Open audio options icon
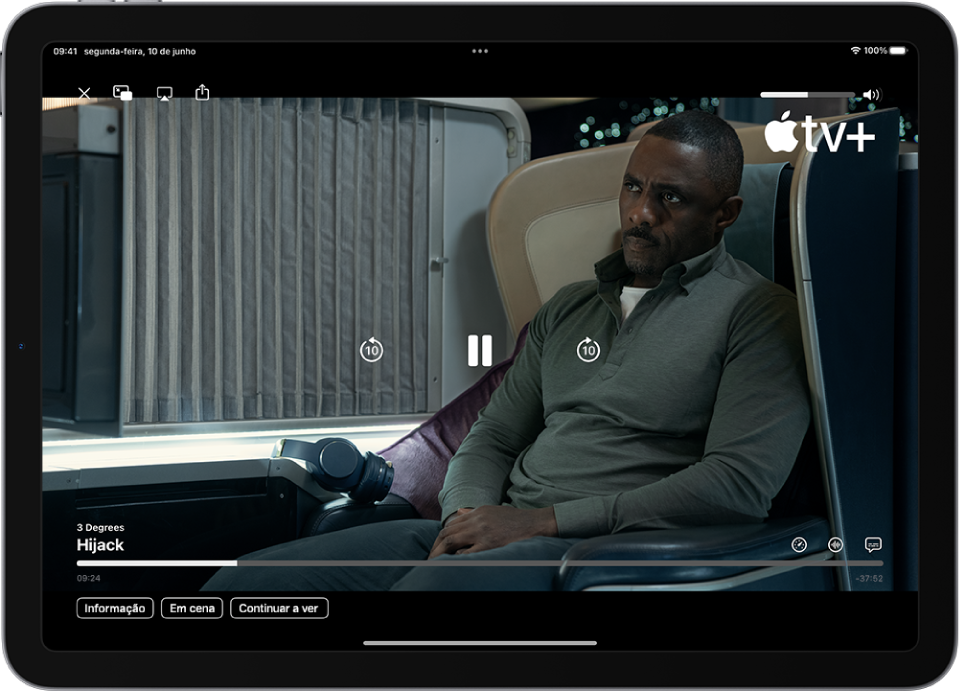 [836, 544]
